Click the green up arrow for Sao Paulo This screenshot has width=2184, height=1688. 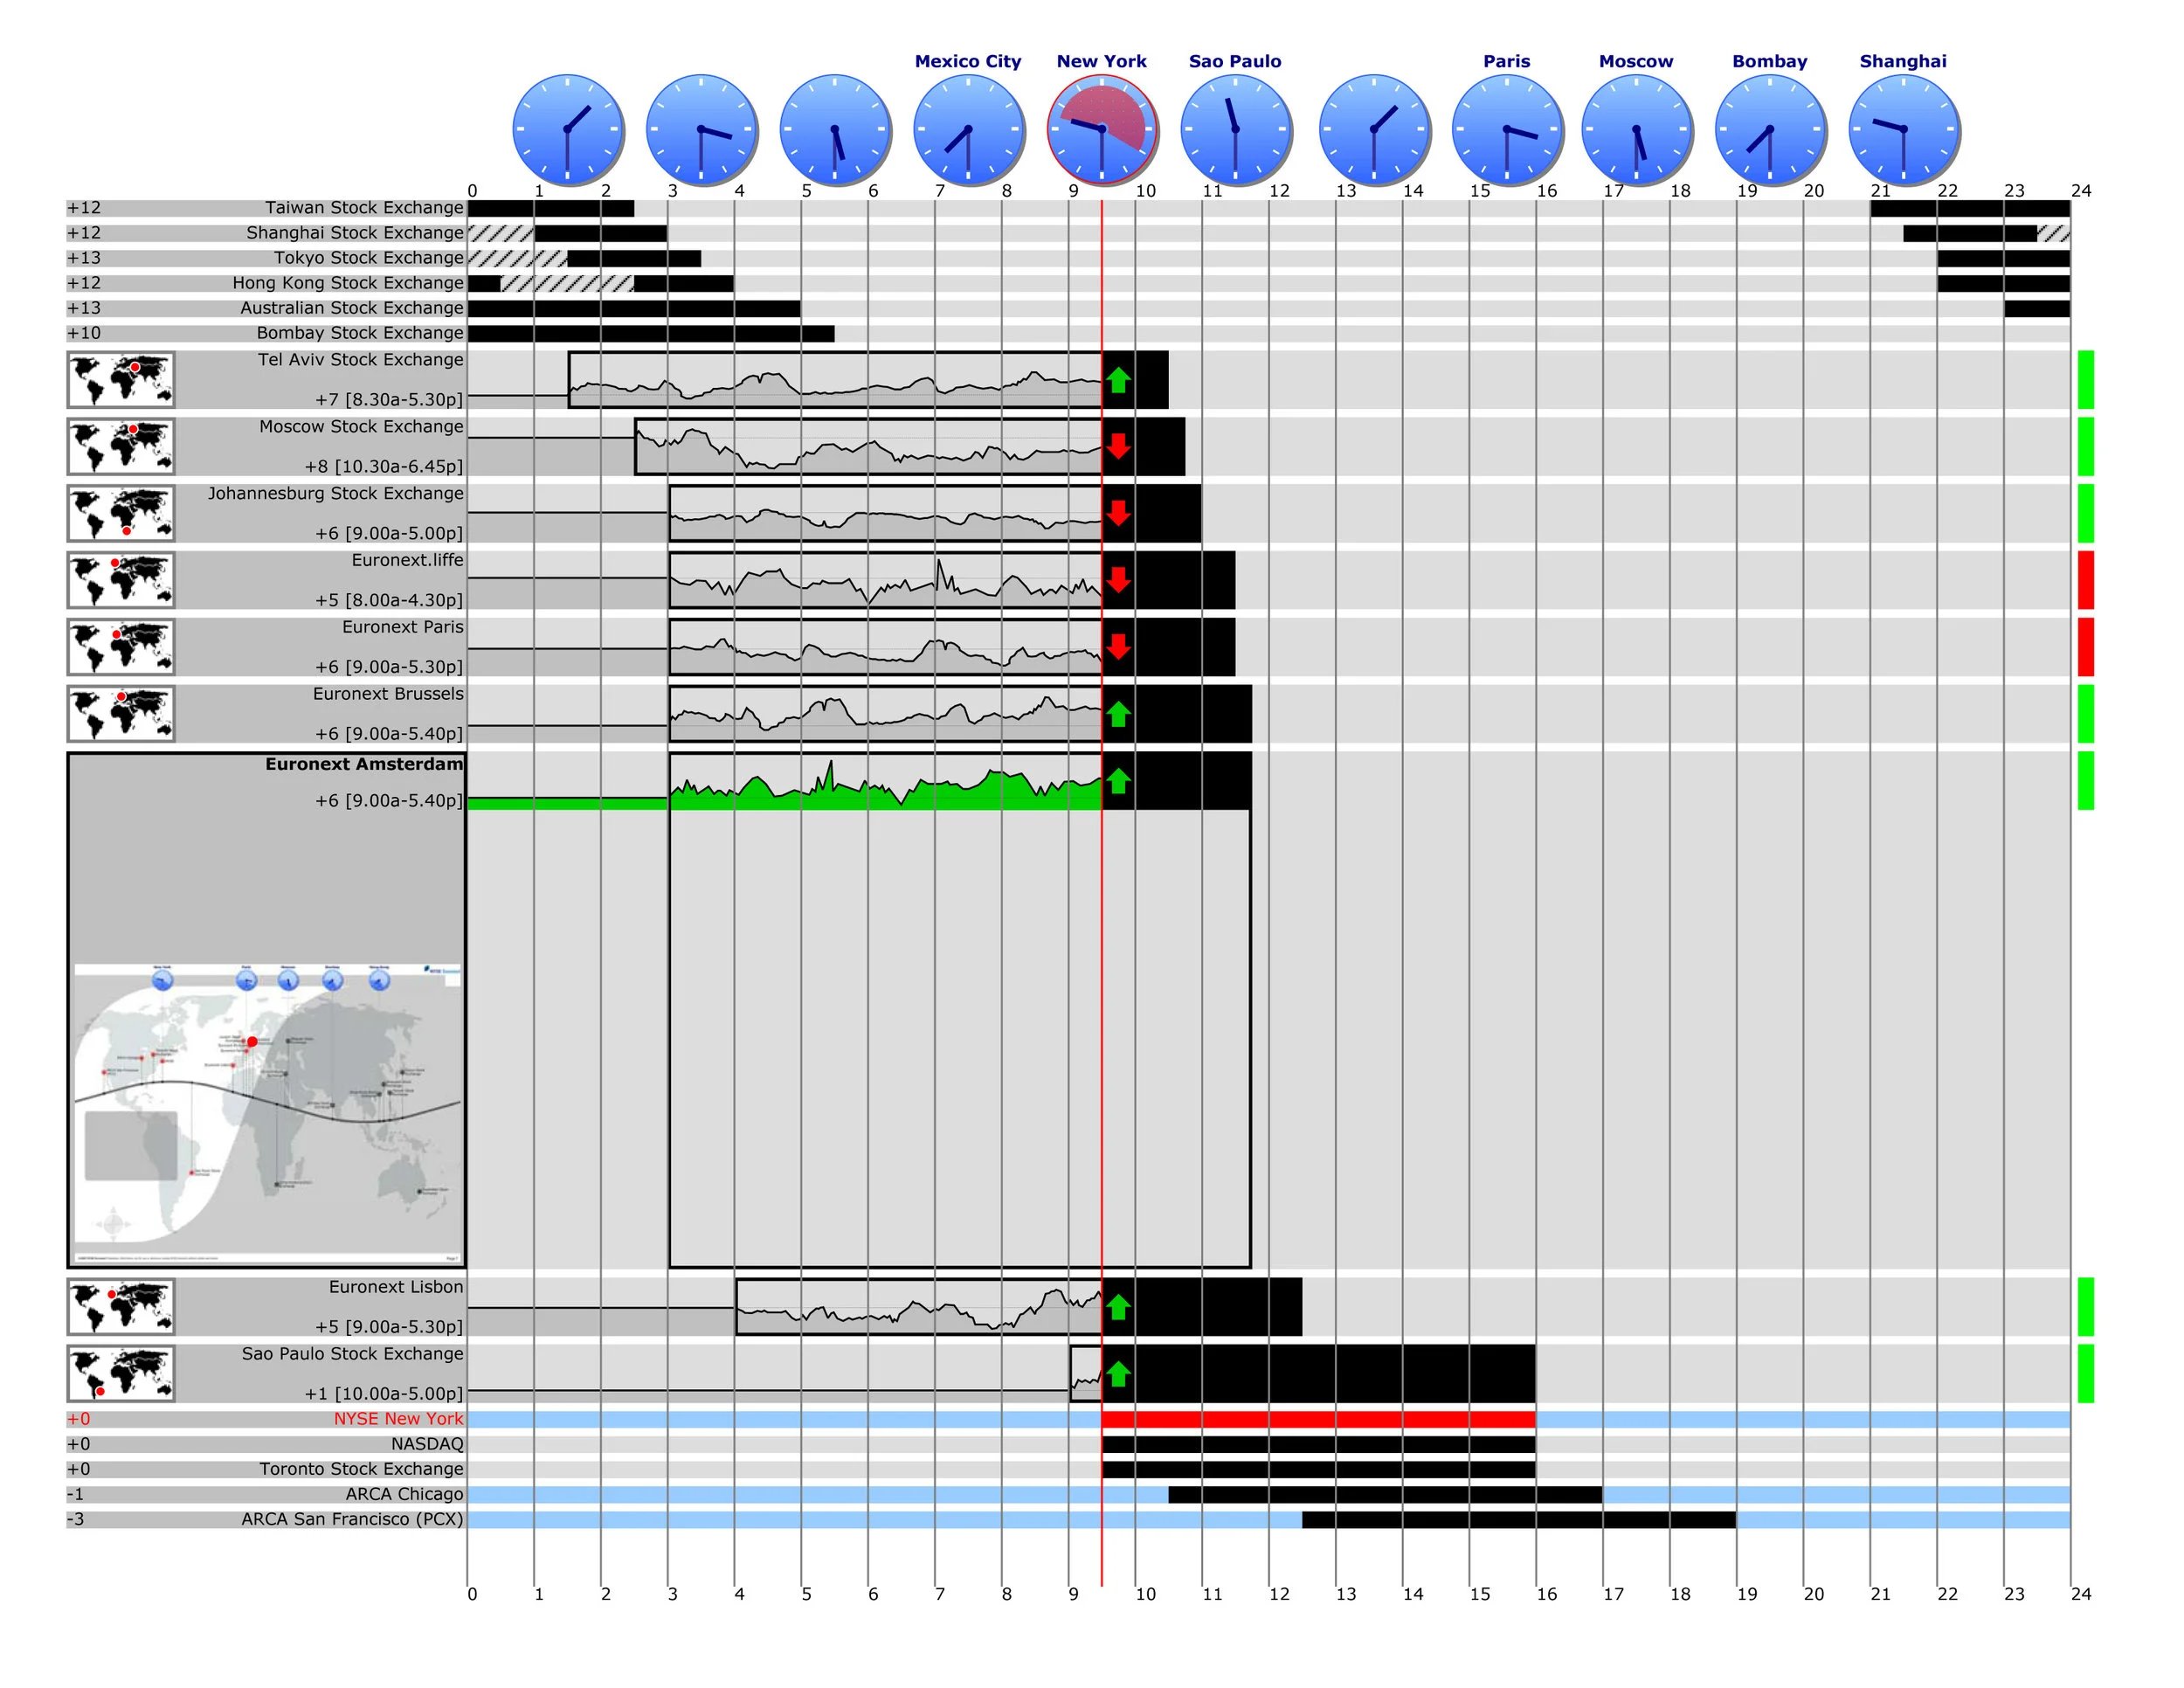pos(1119,1374)
